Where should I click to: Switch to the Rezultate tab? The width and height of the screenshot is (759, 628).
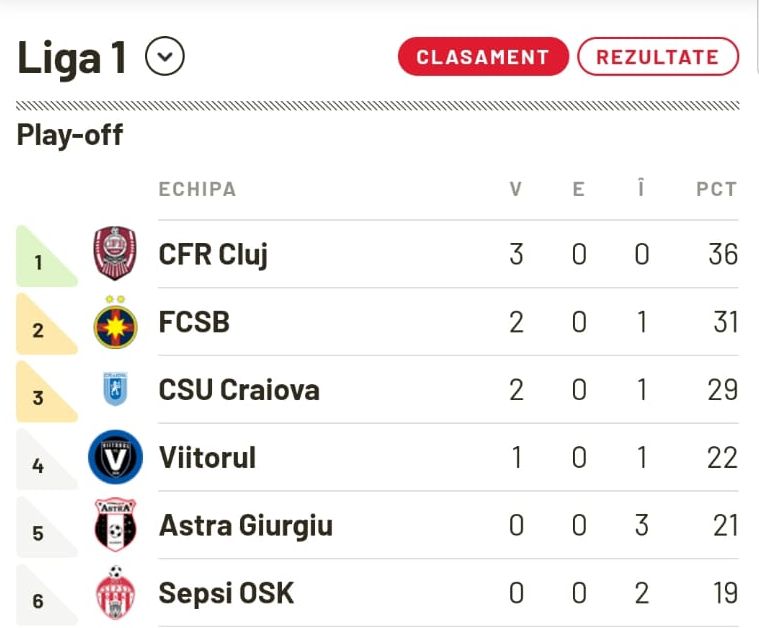pos(658,57)
